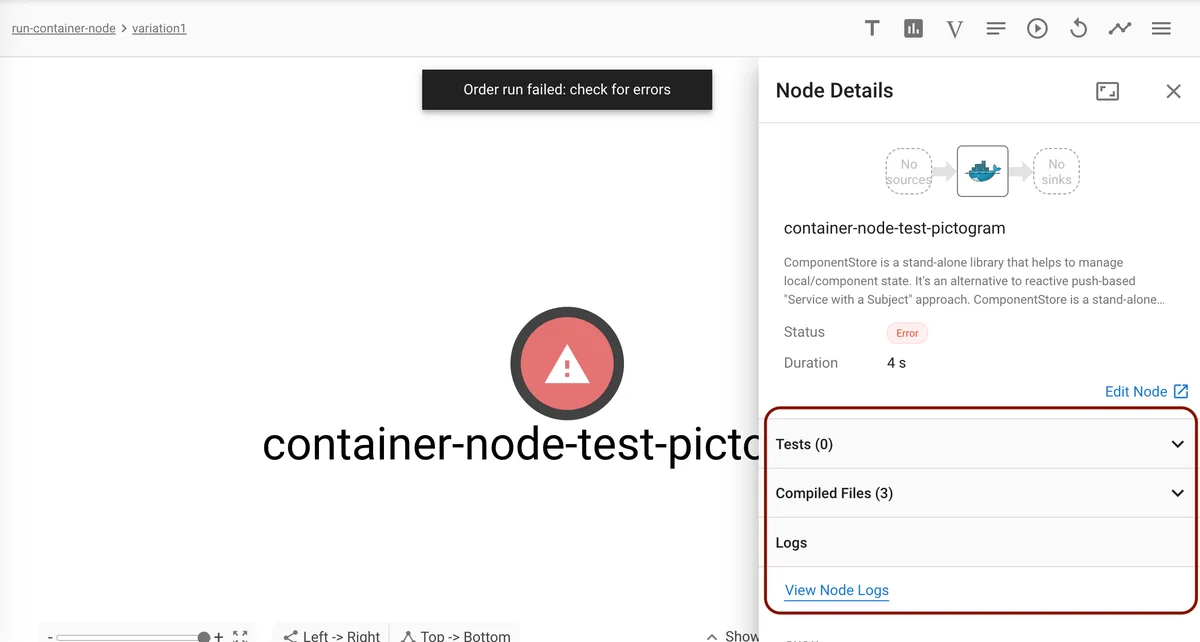The image size is (1200, 642).
Task: Click the zoom slider handle
Action: coord(204,636)
